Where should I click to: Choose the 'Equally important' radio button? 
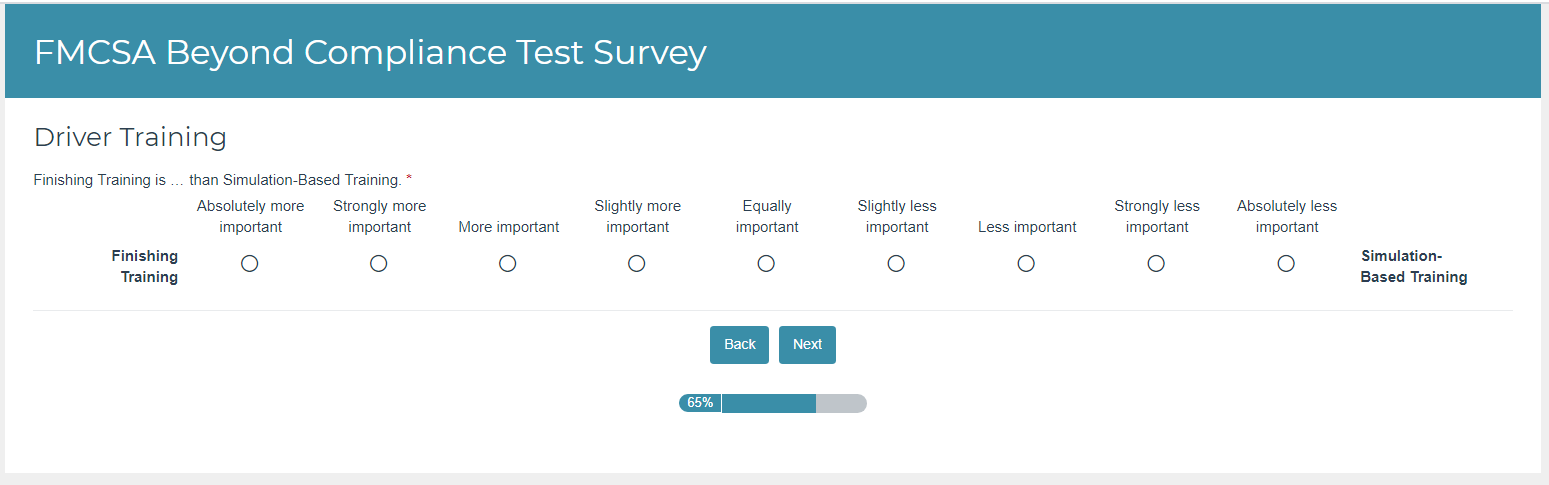[x=766, y=264]
